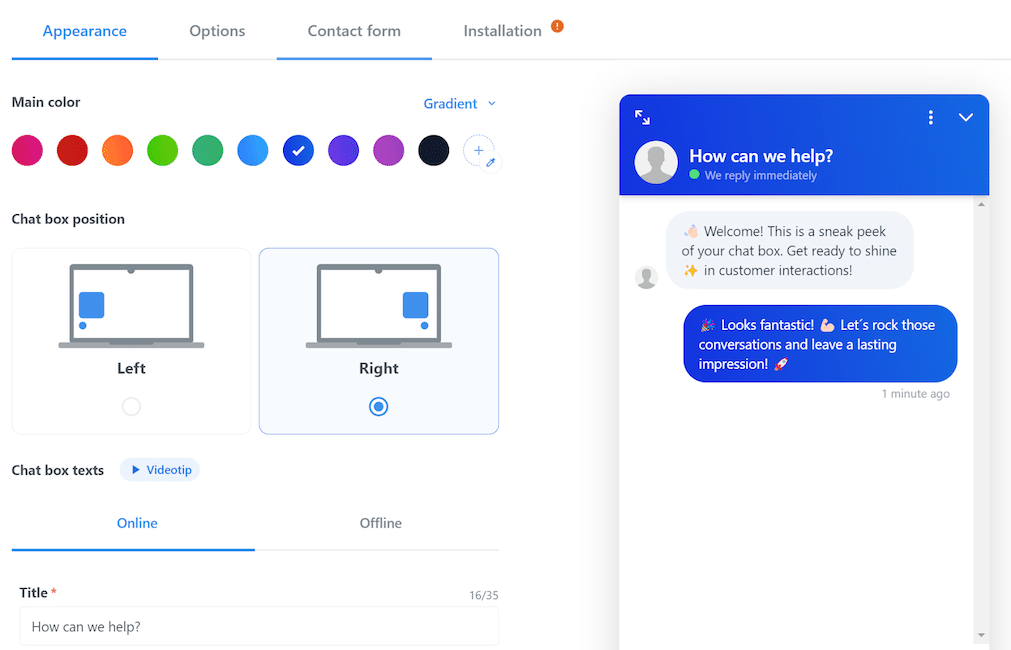
Task: Click the blue 'Looks fantastic!' message bubble
Action: [x=820, y=344]
